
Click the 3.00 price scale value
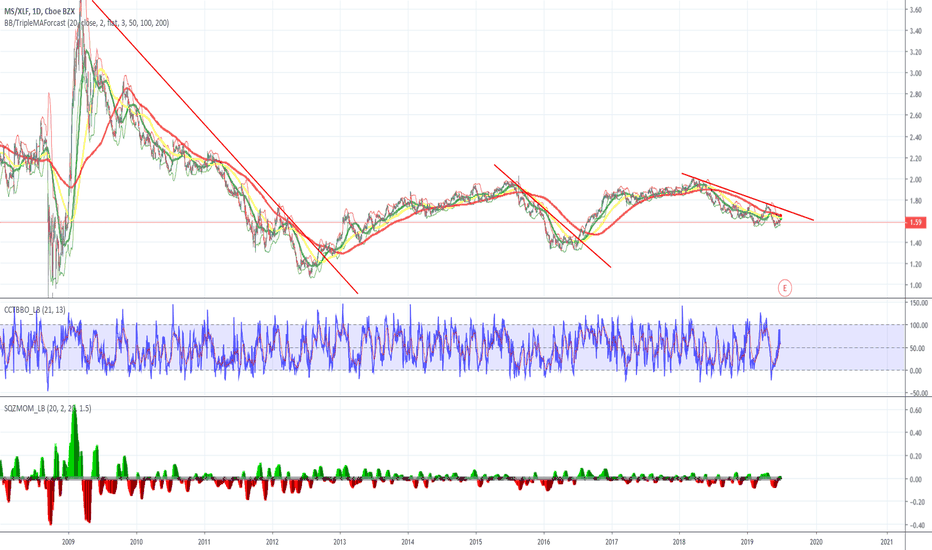(915, 73)
